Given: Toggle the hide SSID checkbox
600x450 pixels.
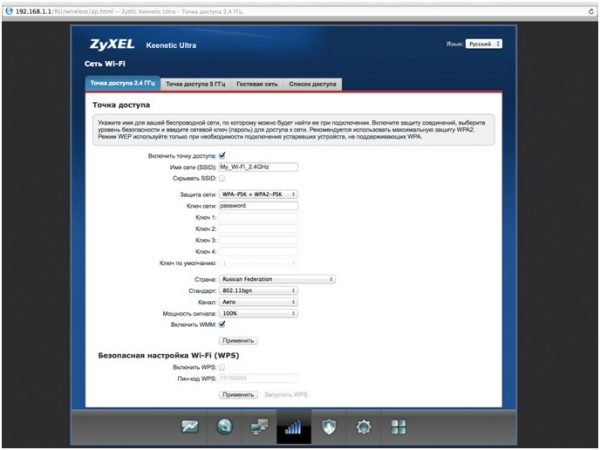Looking at the screenshot, I should (x=222, y=178).
